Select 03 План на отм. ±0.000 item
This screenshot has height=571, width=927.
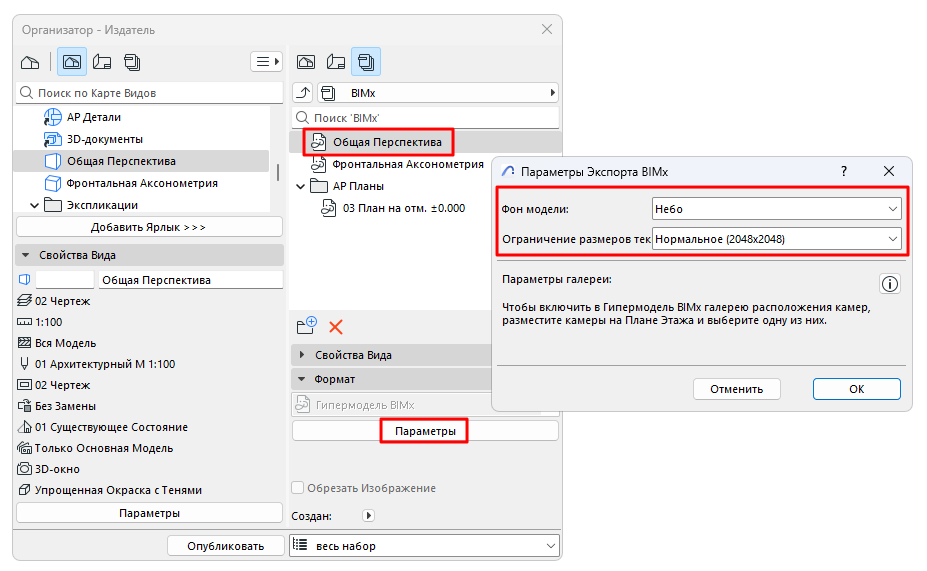pos(394,208)
